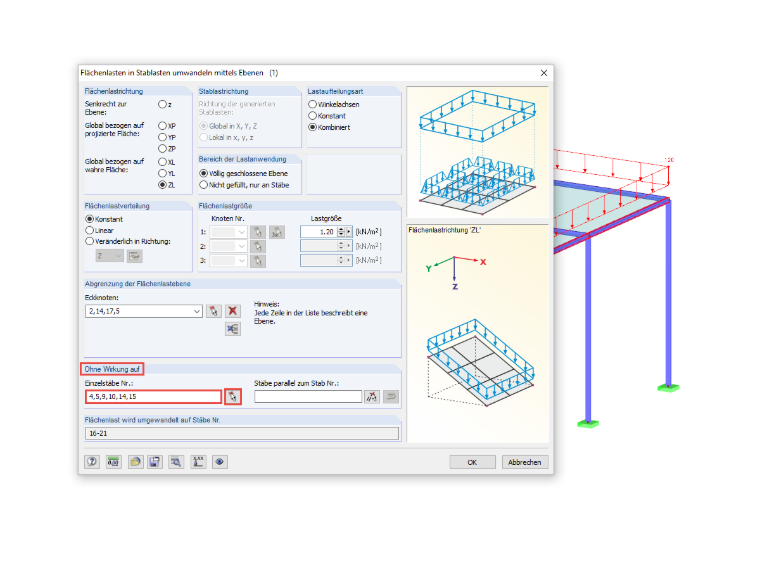Image resolution: width=760 pixels, height=570 pixels.
Task: Pick single members graphically for Einzelstäbe
Action: pos(233,396)
